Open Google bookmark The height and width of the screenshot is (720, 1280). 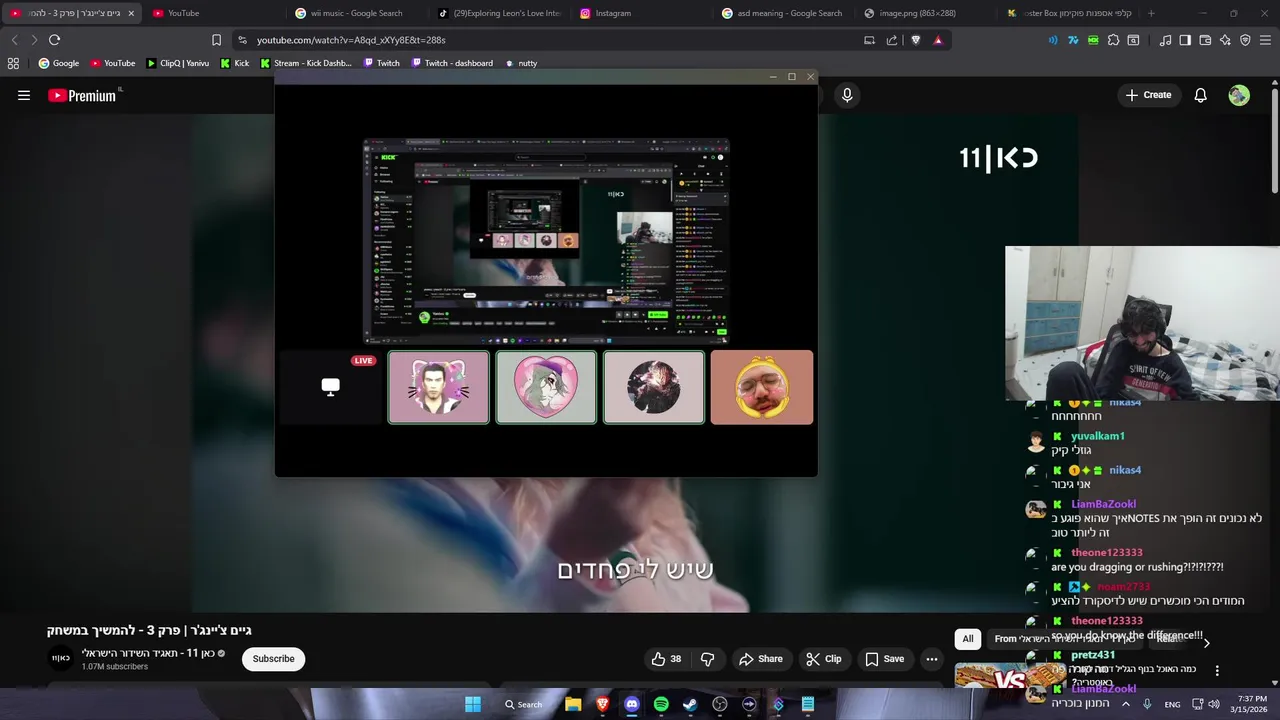59,63
